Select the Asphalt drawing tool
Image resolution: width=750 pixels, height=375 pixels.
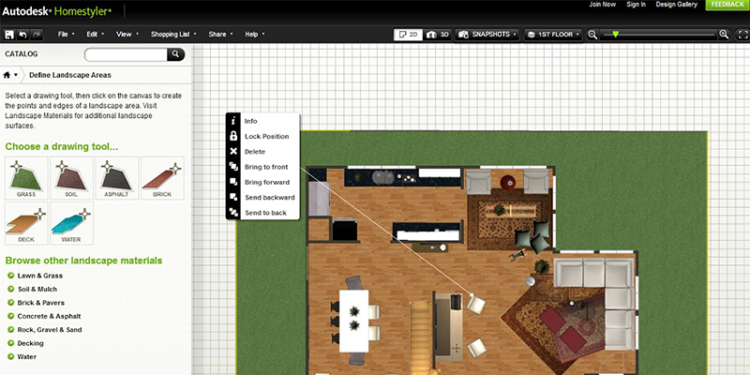(117, 178)
